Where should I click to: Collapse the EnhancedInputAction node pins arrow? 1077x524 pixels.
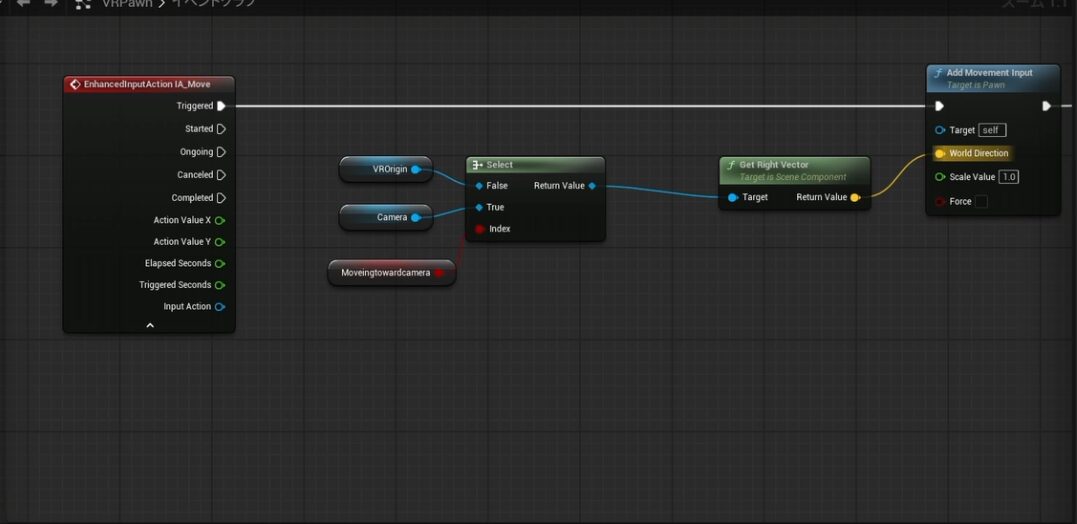click(150, 325)
